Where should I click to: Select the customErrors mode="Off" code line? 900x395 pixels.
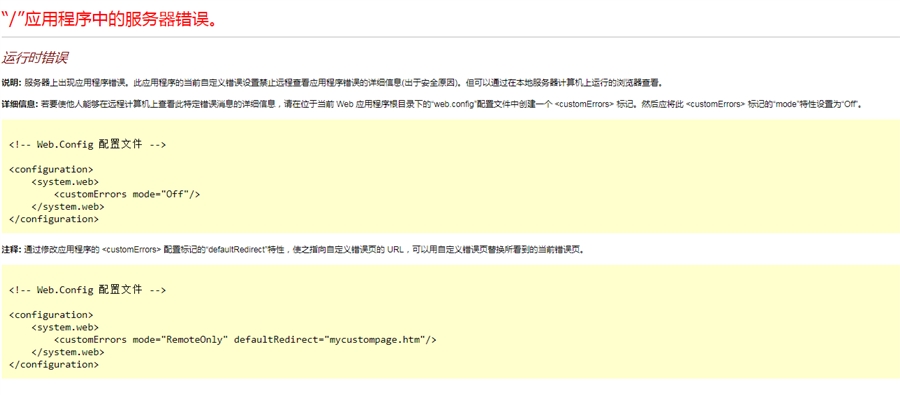click(127, 194)
